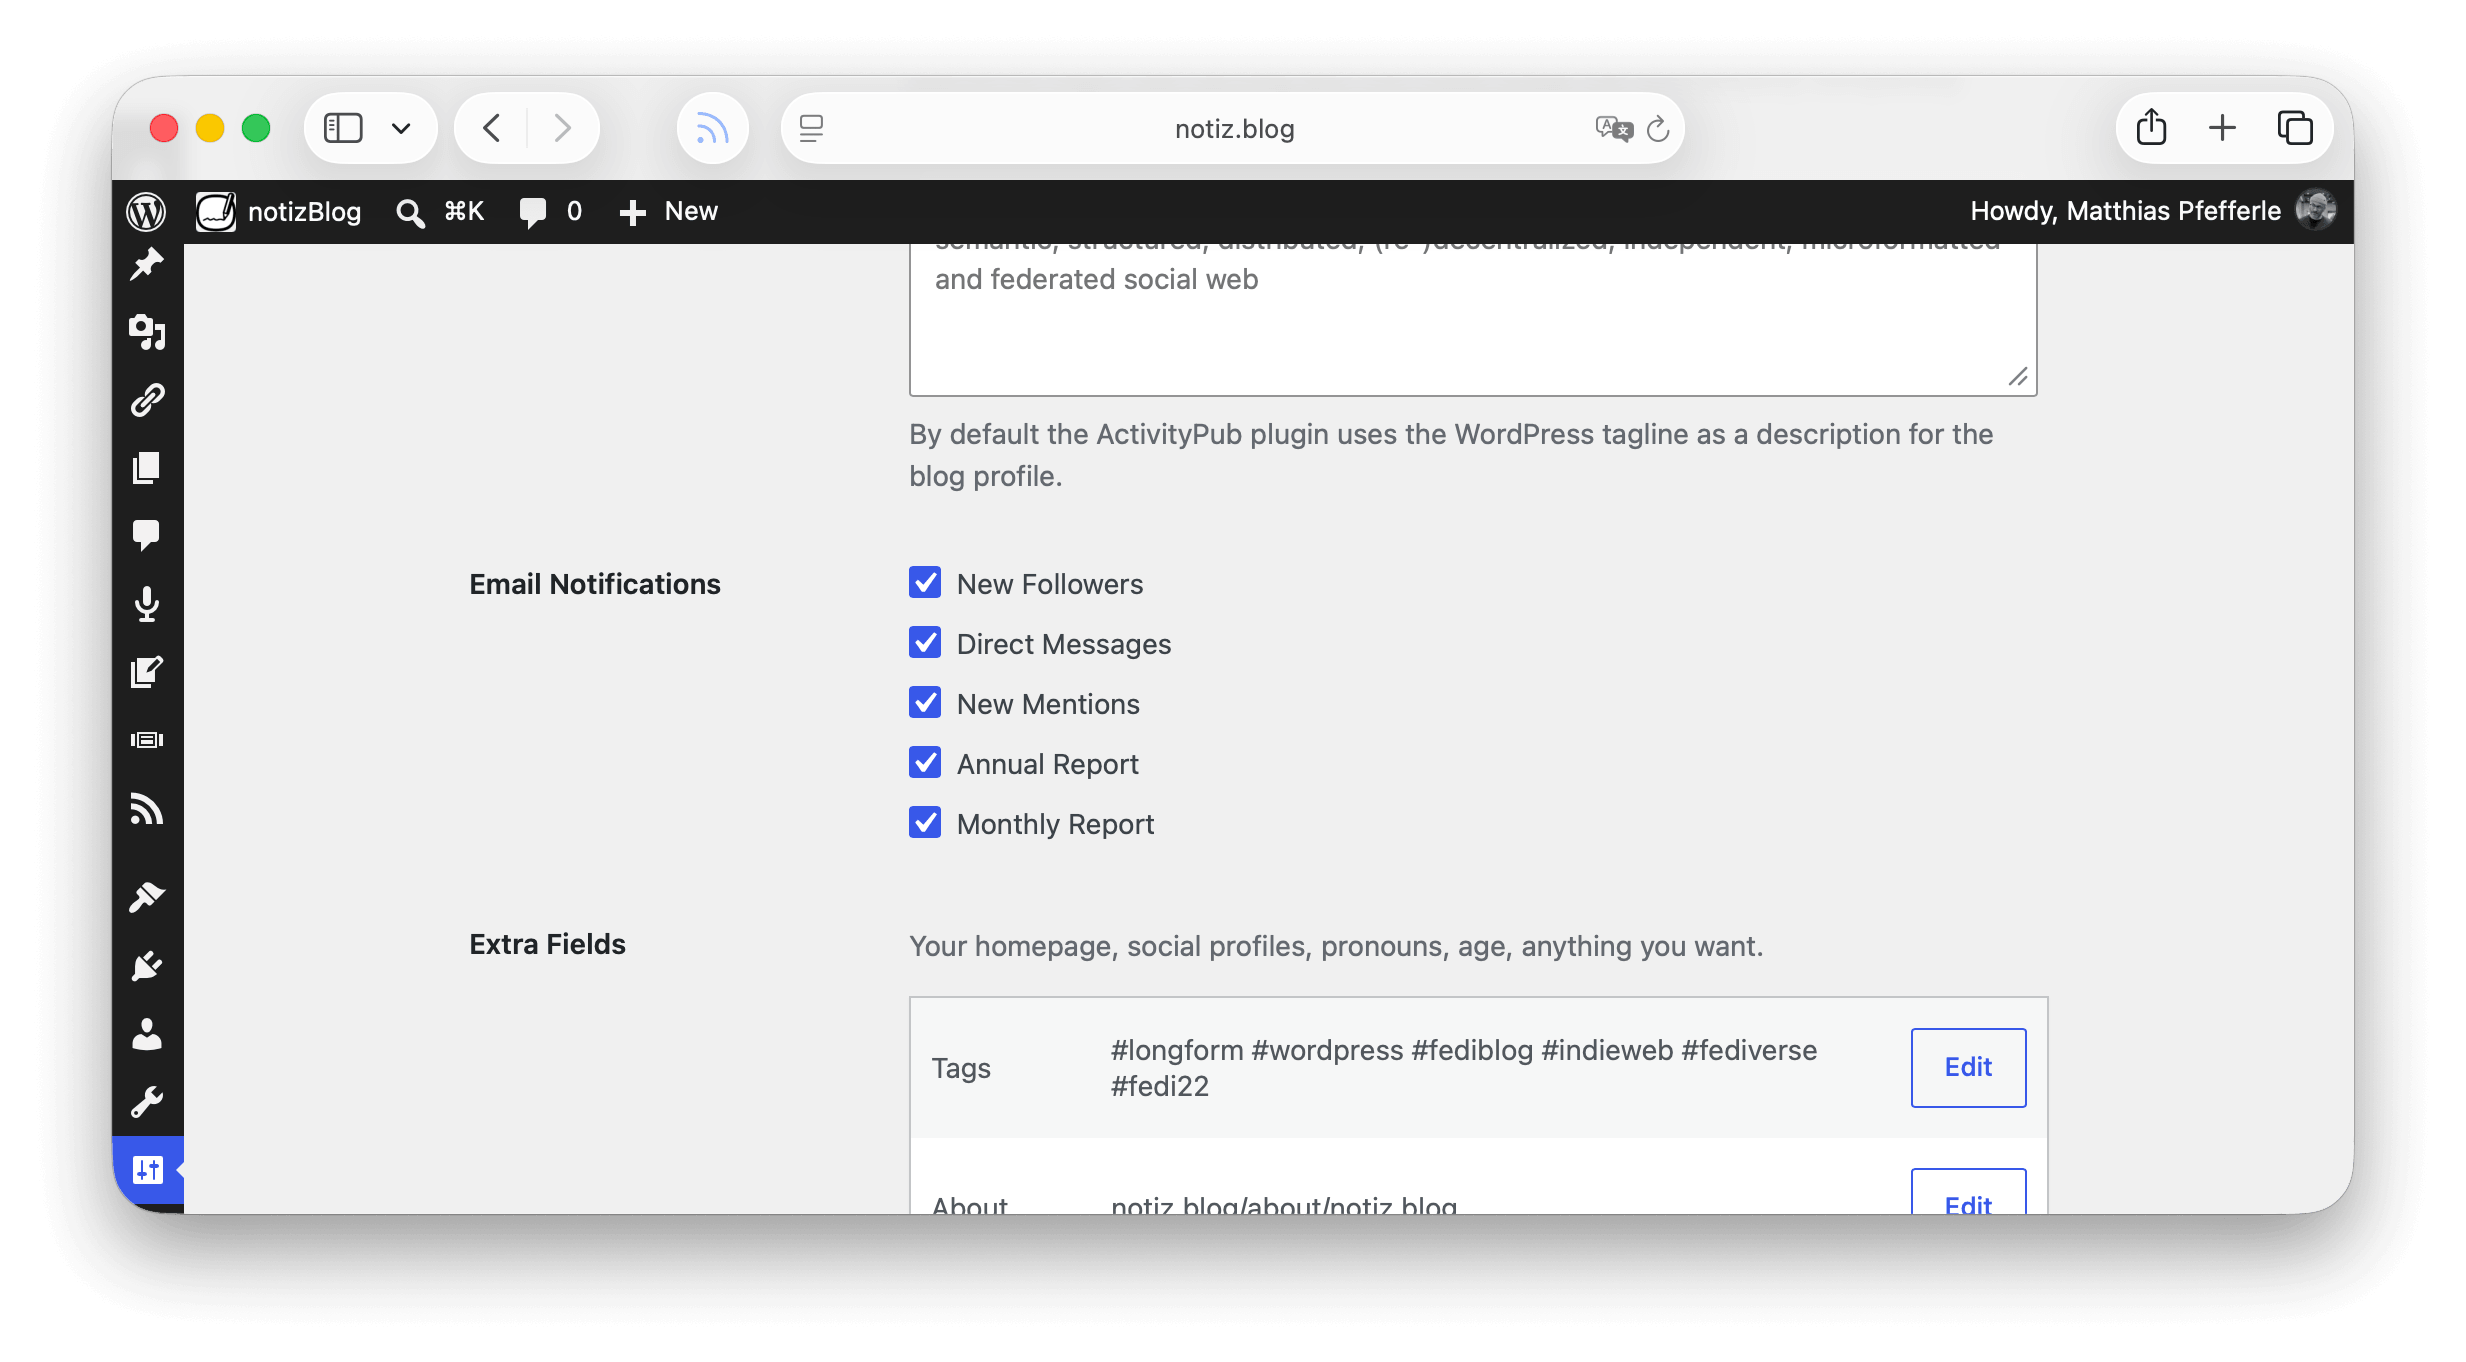Open the Howdy, Matthias Pfefferle account menu
2466x1362 pixels.
pos(2152,211)
